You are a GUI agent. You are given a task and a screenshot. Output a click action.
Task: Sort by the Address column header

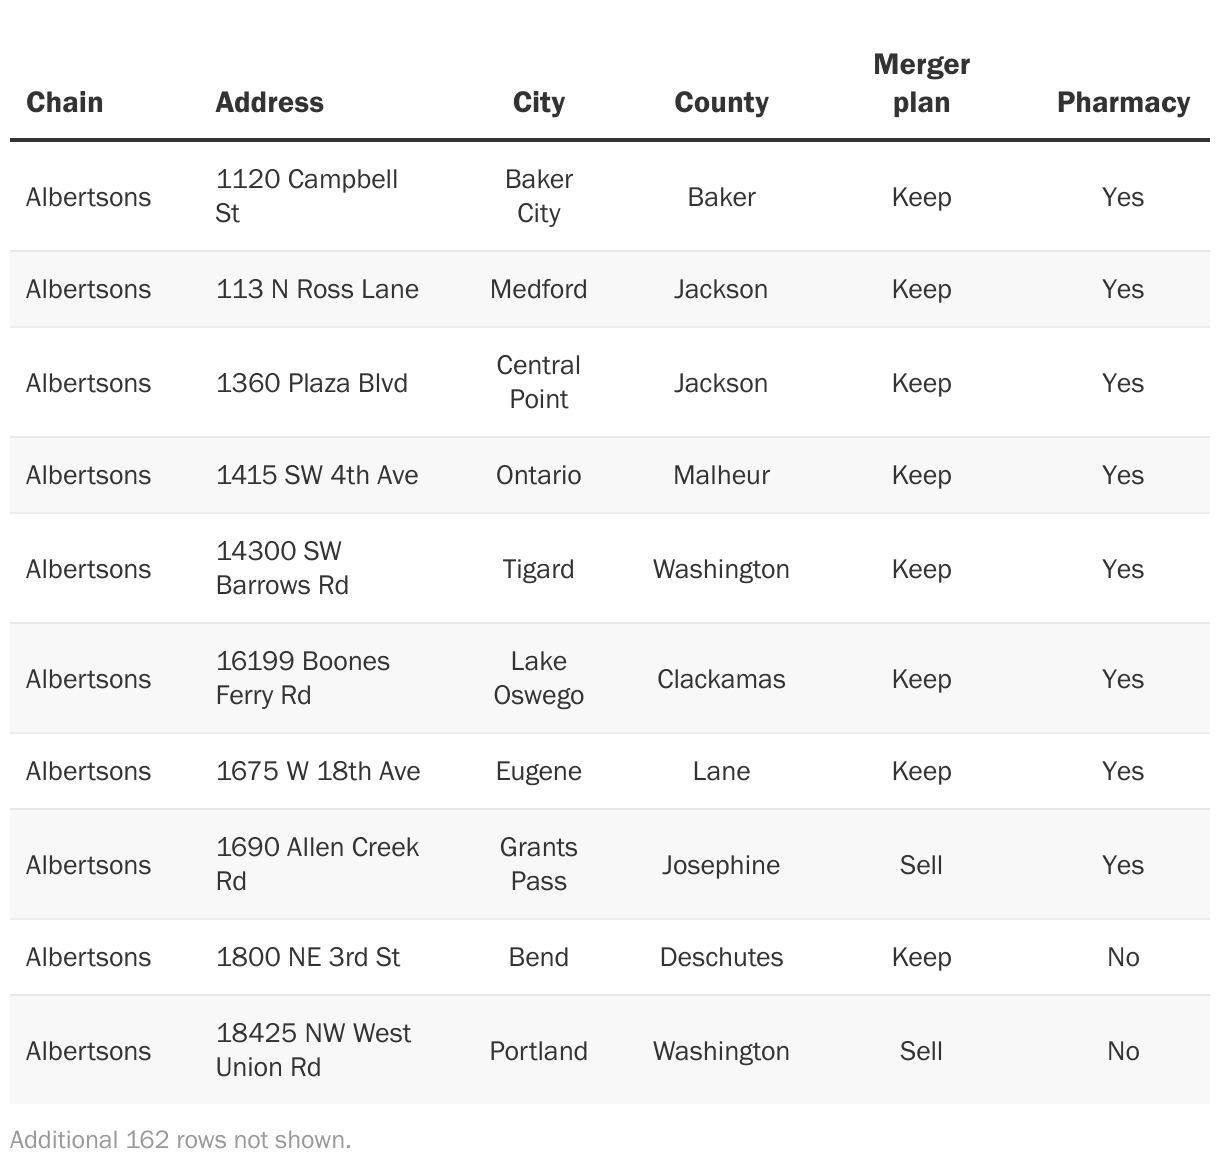click(269, 102)
